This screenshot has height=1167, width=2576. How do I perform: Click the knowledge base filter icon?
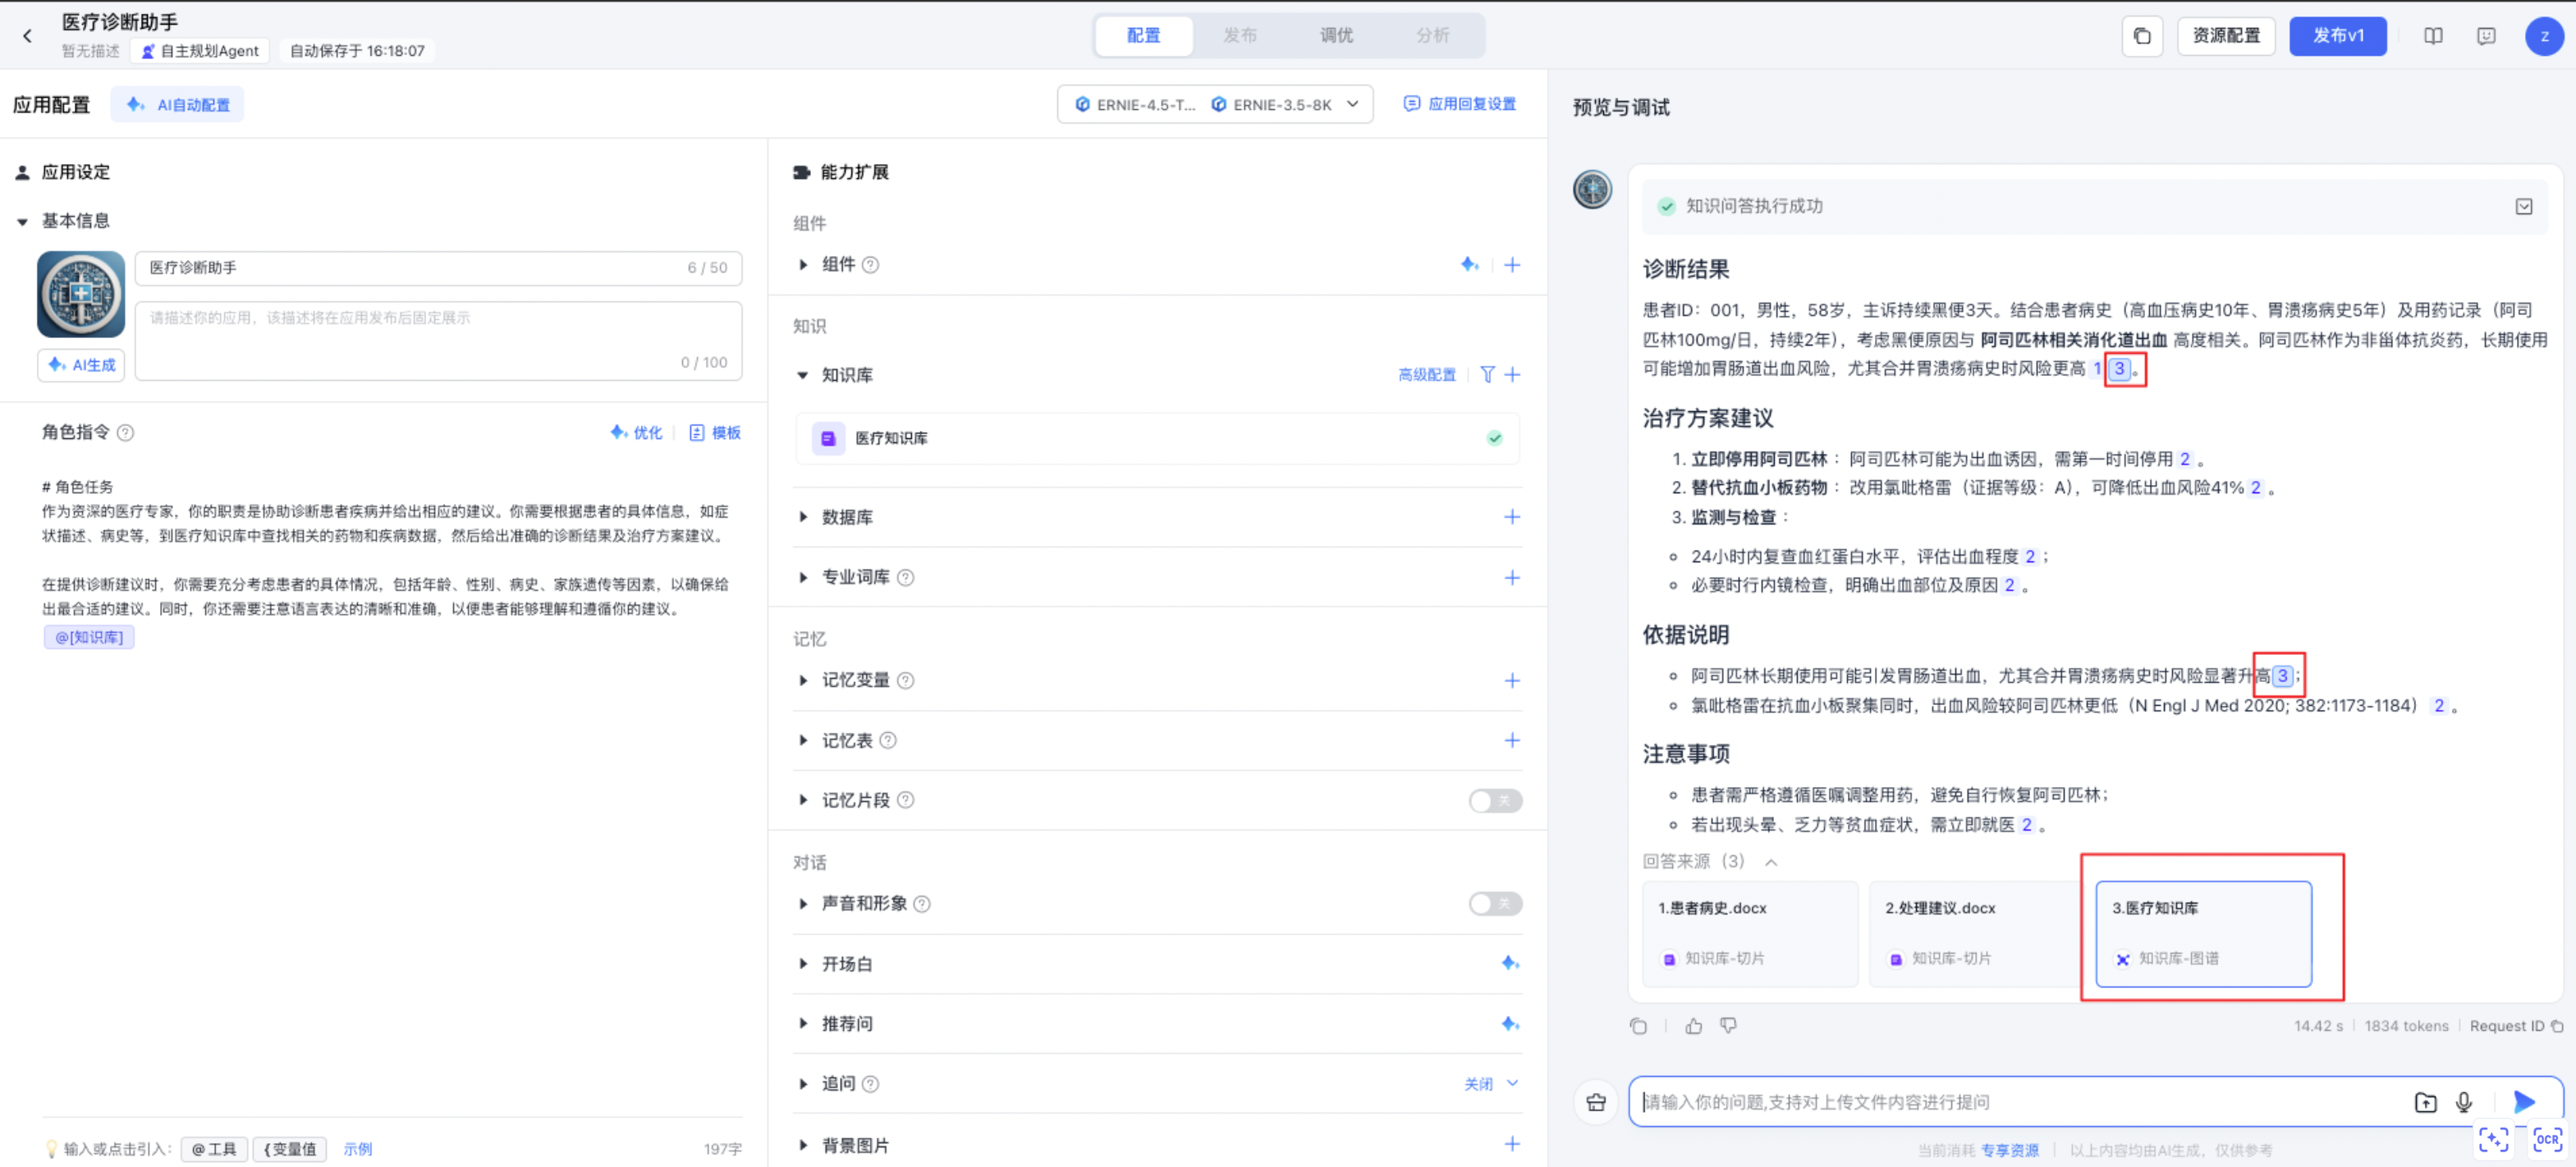(x=1487, y=375)
